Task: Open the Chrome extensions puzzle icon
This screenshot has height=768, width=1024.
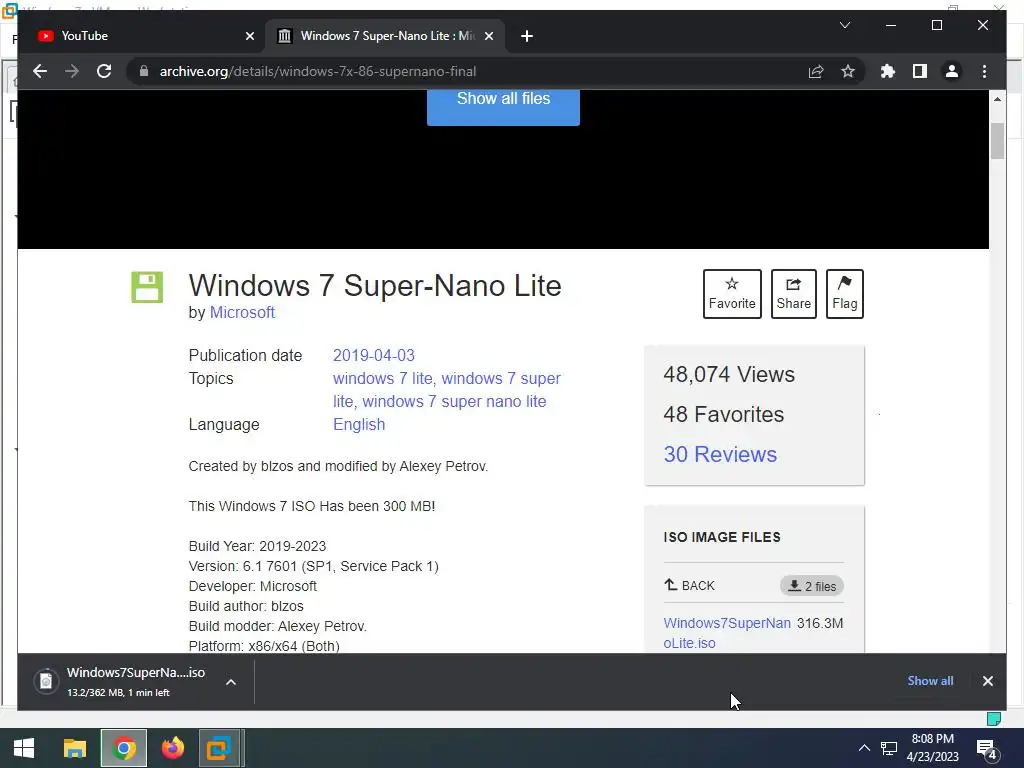Action: (888, 71)
